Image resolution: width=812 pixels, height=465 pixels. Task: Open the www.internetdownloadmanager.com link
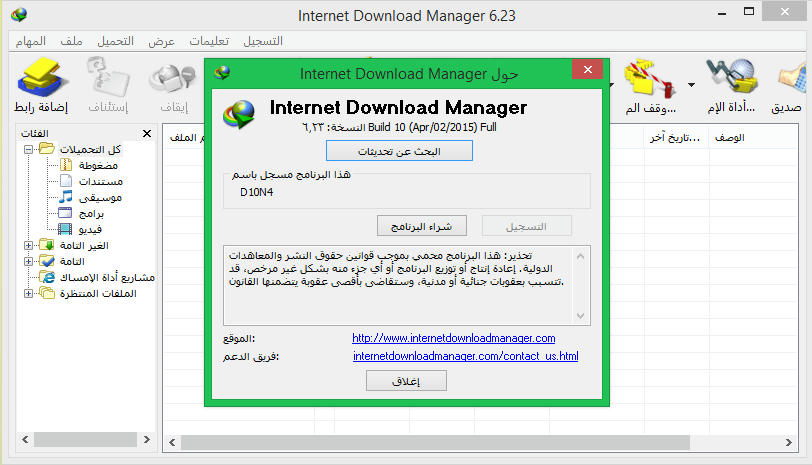point(454,338)
